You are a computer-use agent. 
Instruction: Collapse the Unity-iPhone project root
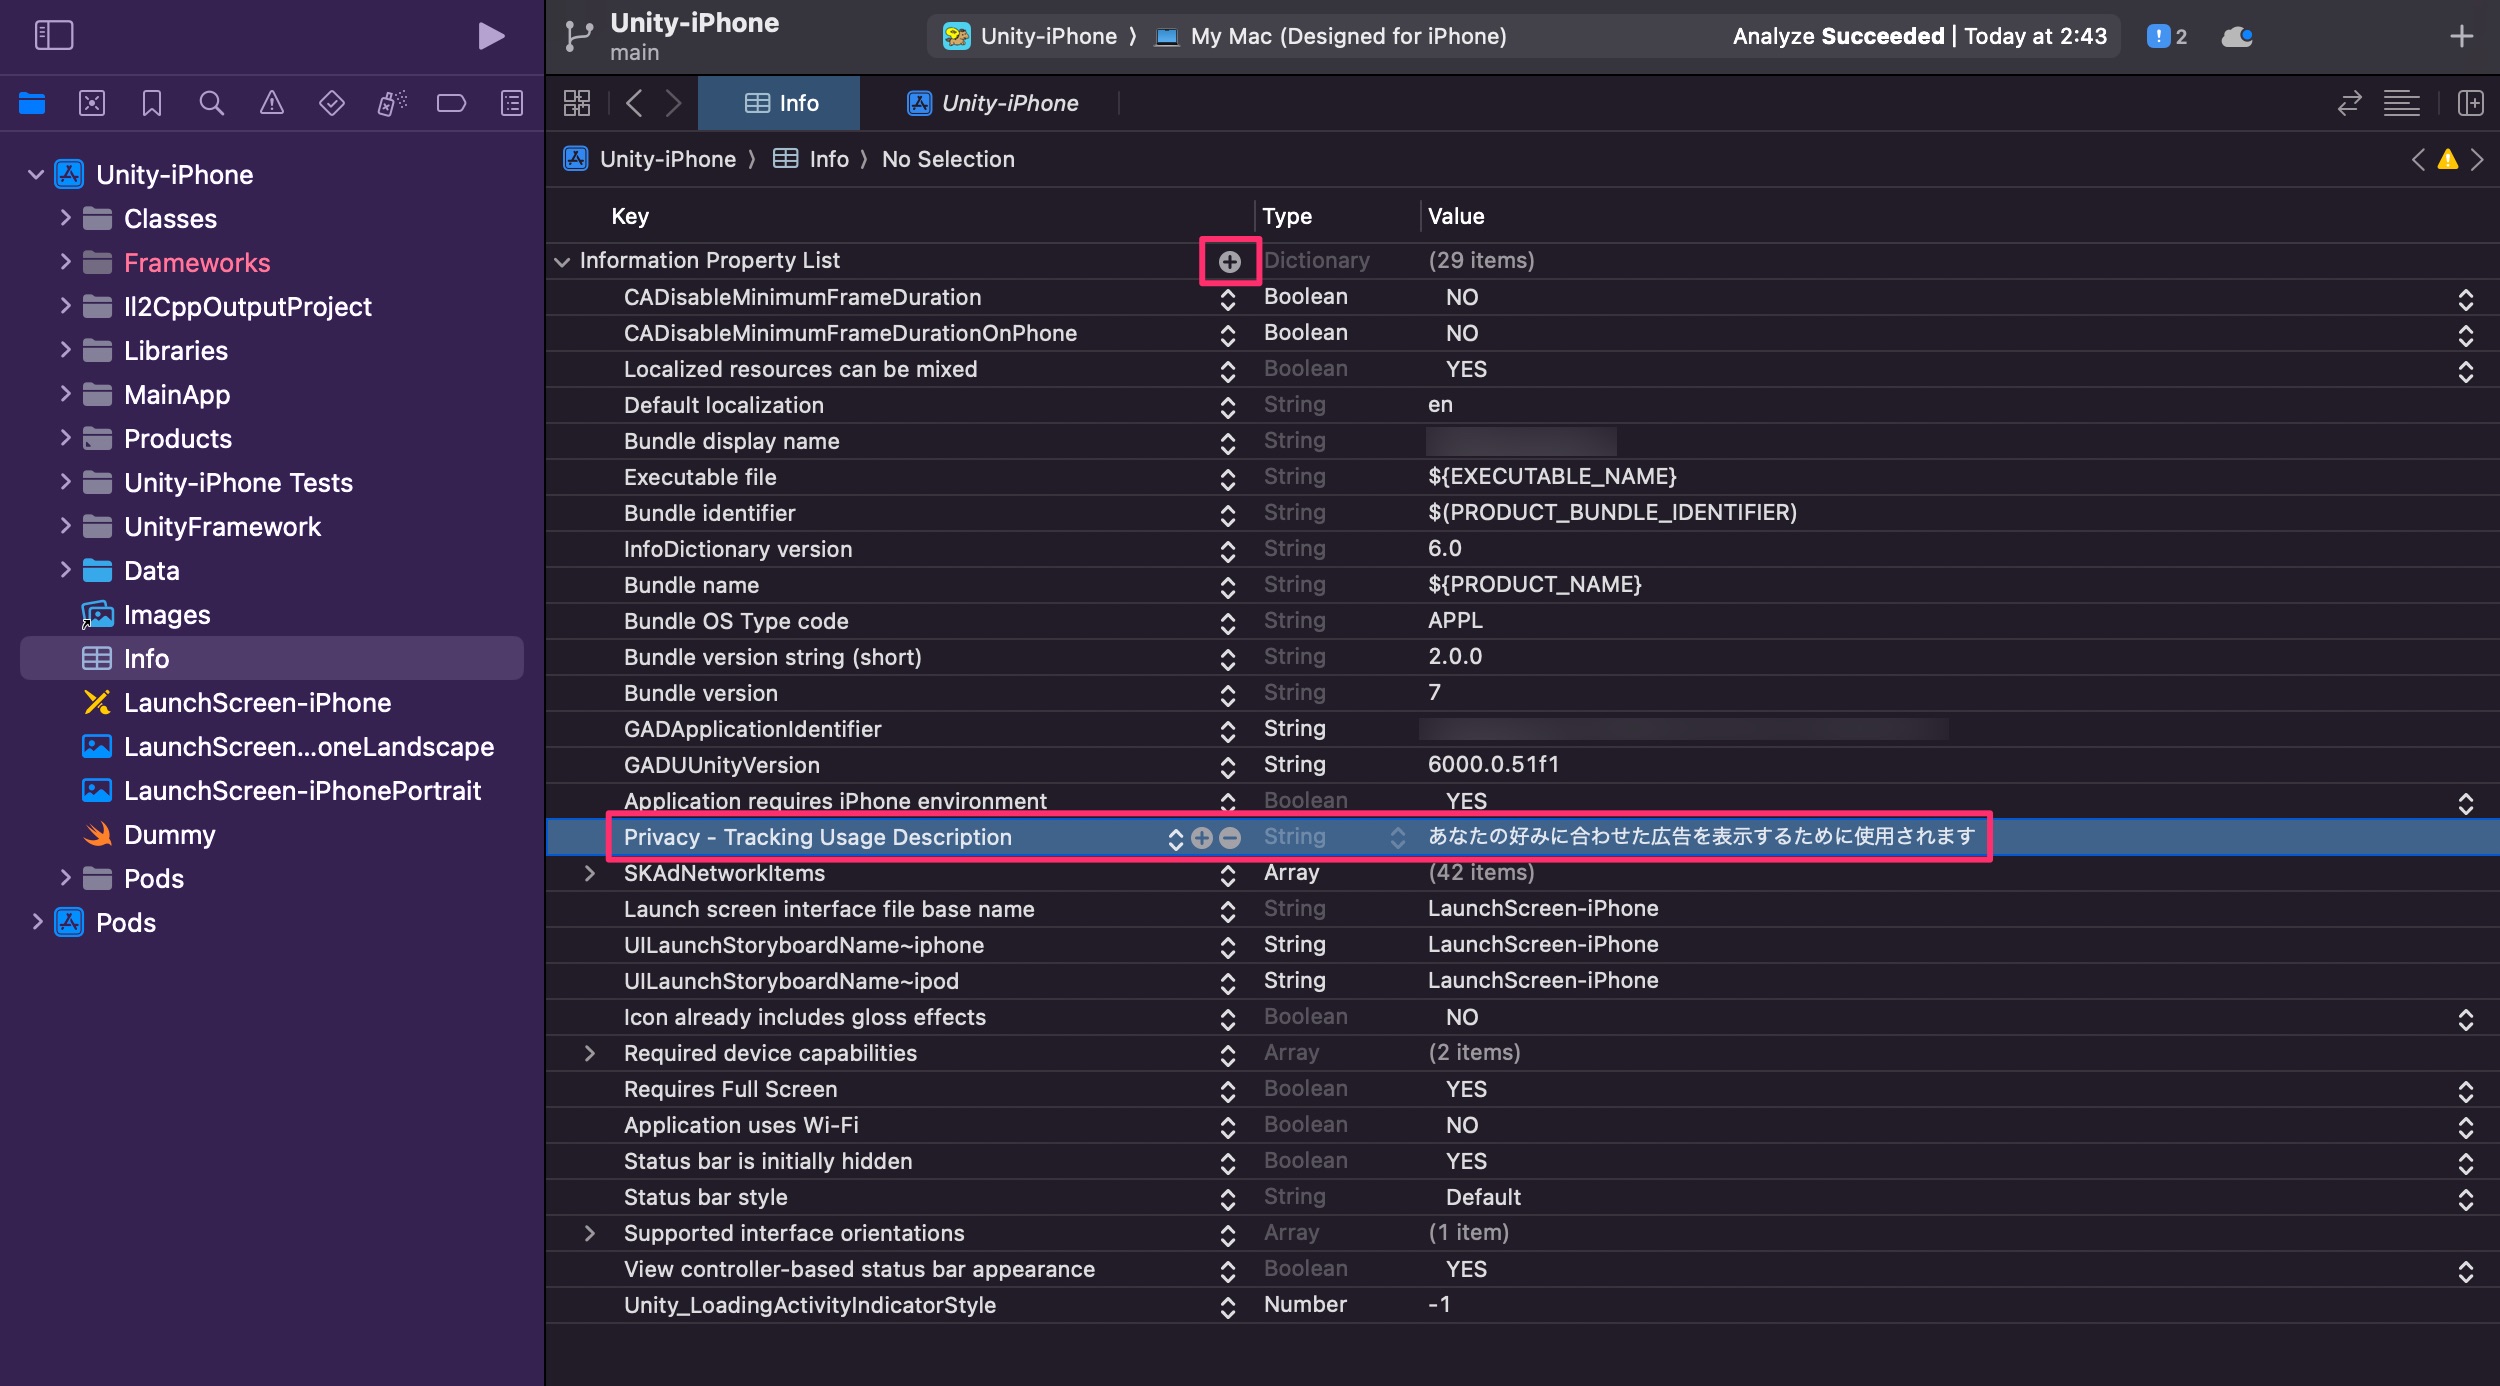coord(36,174)
